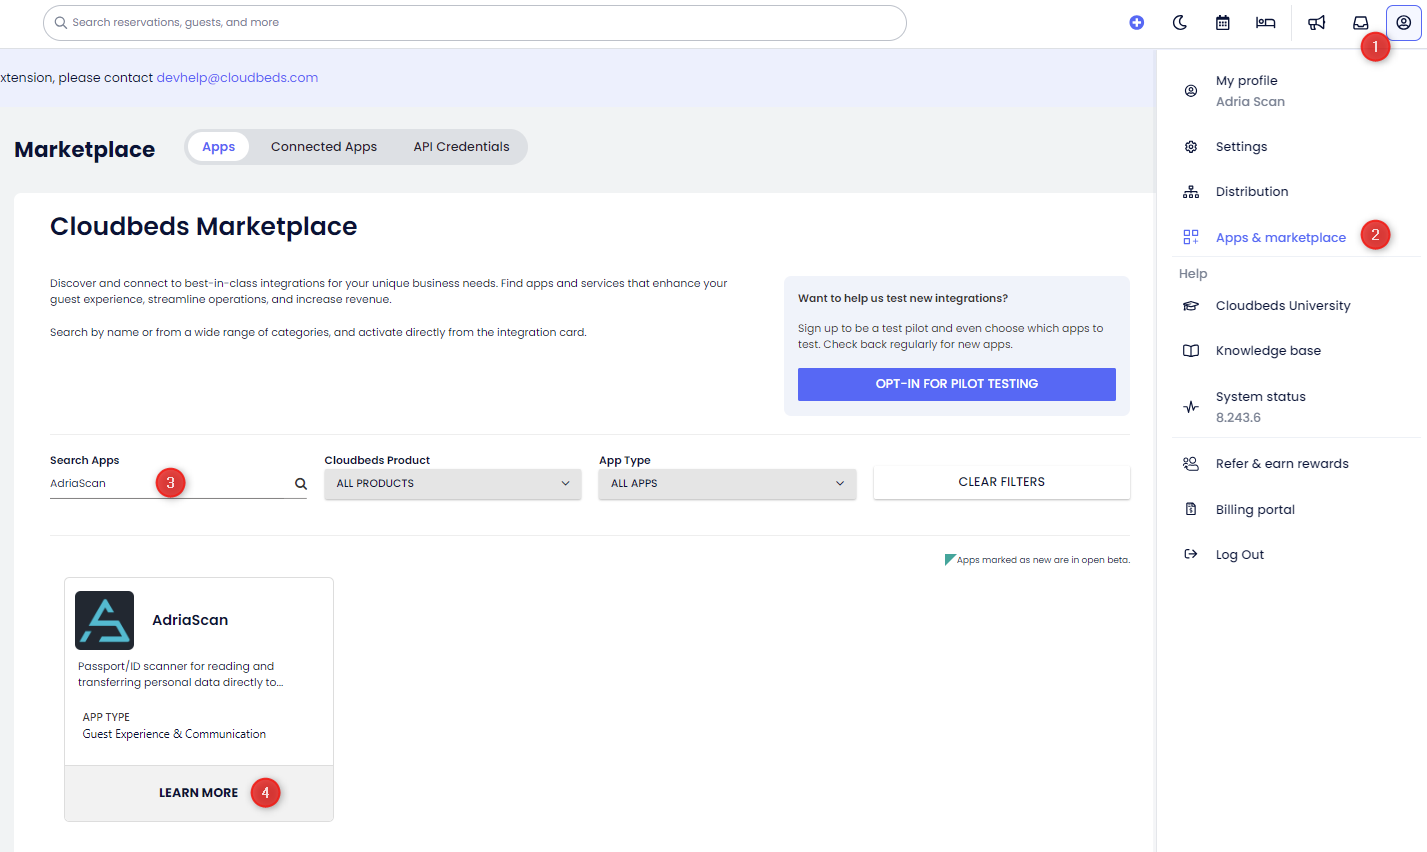Click the Guest Experience & Communication text
The image size is (1427, 852).
click(x=174, y=734)
